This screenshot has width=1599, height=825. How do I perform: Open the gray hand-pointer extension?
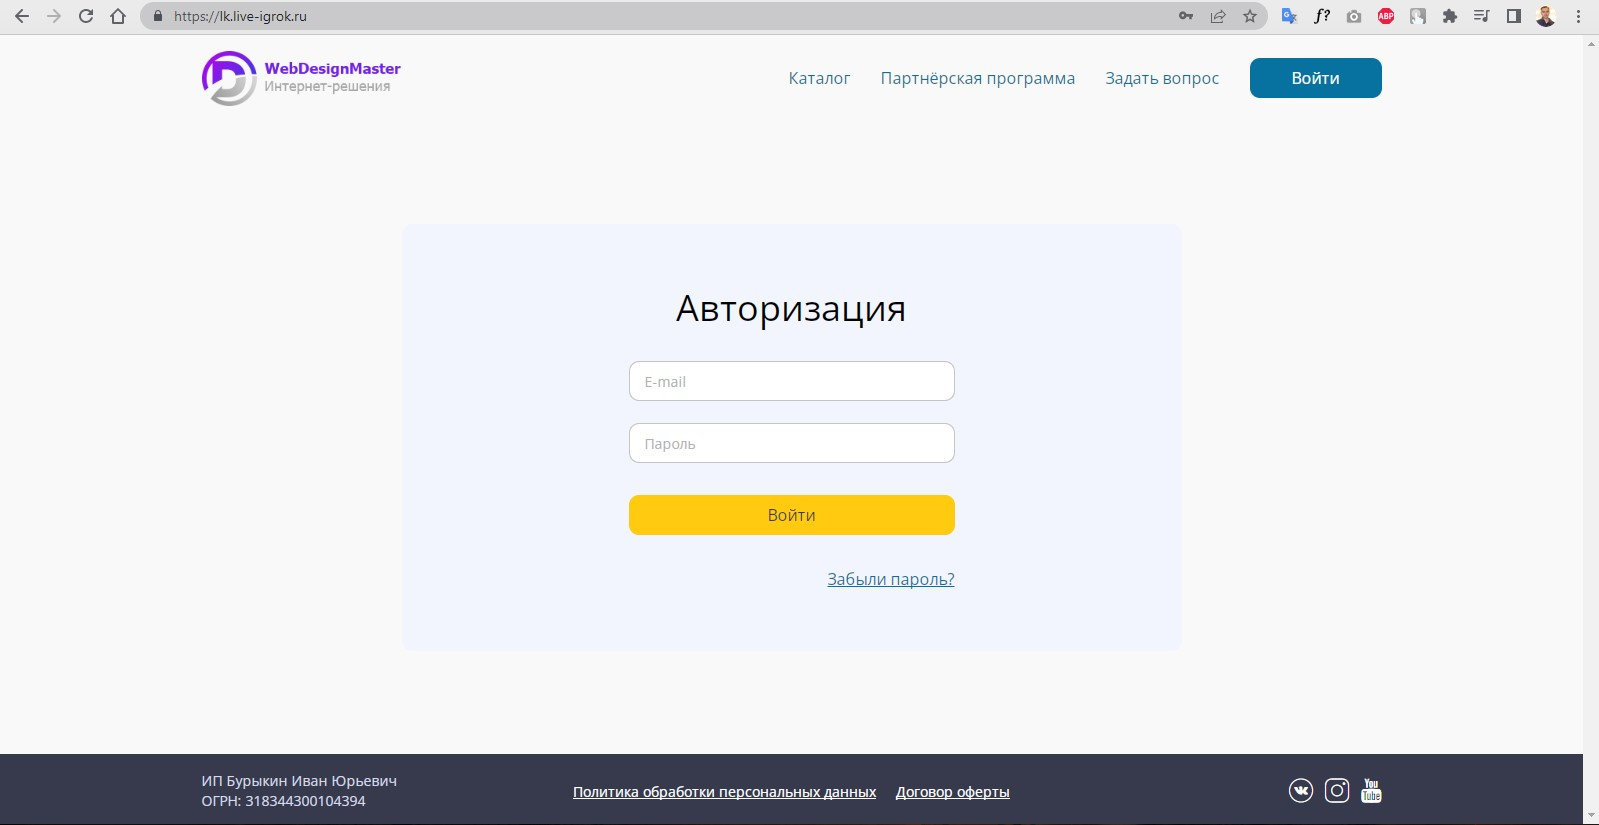(x=1418, y=16)
